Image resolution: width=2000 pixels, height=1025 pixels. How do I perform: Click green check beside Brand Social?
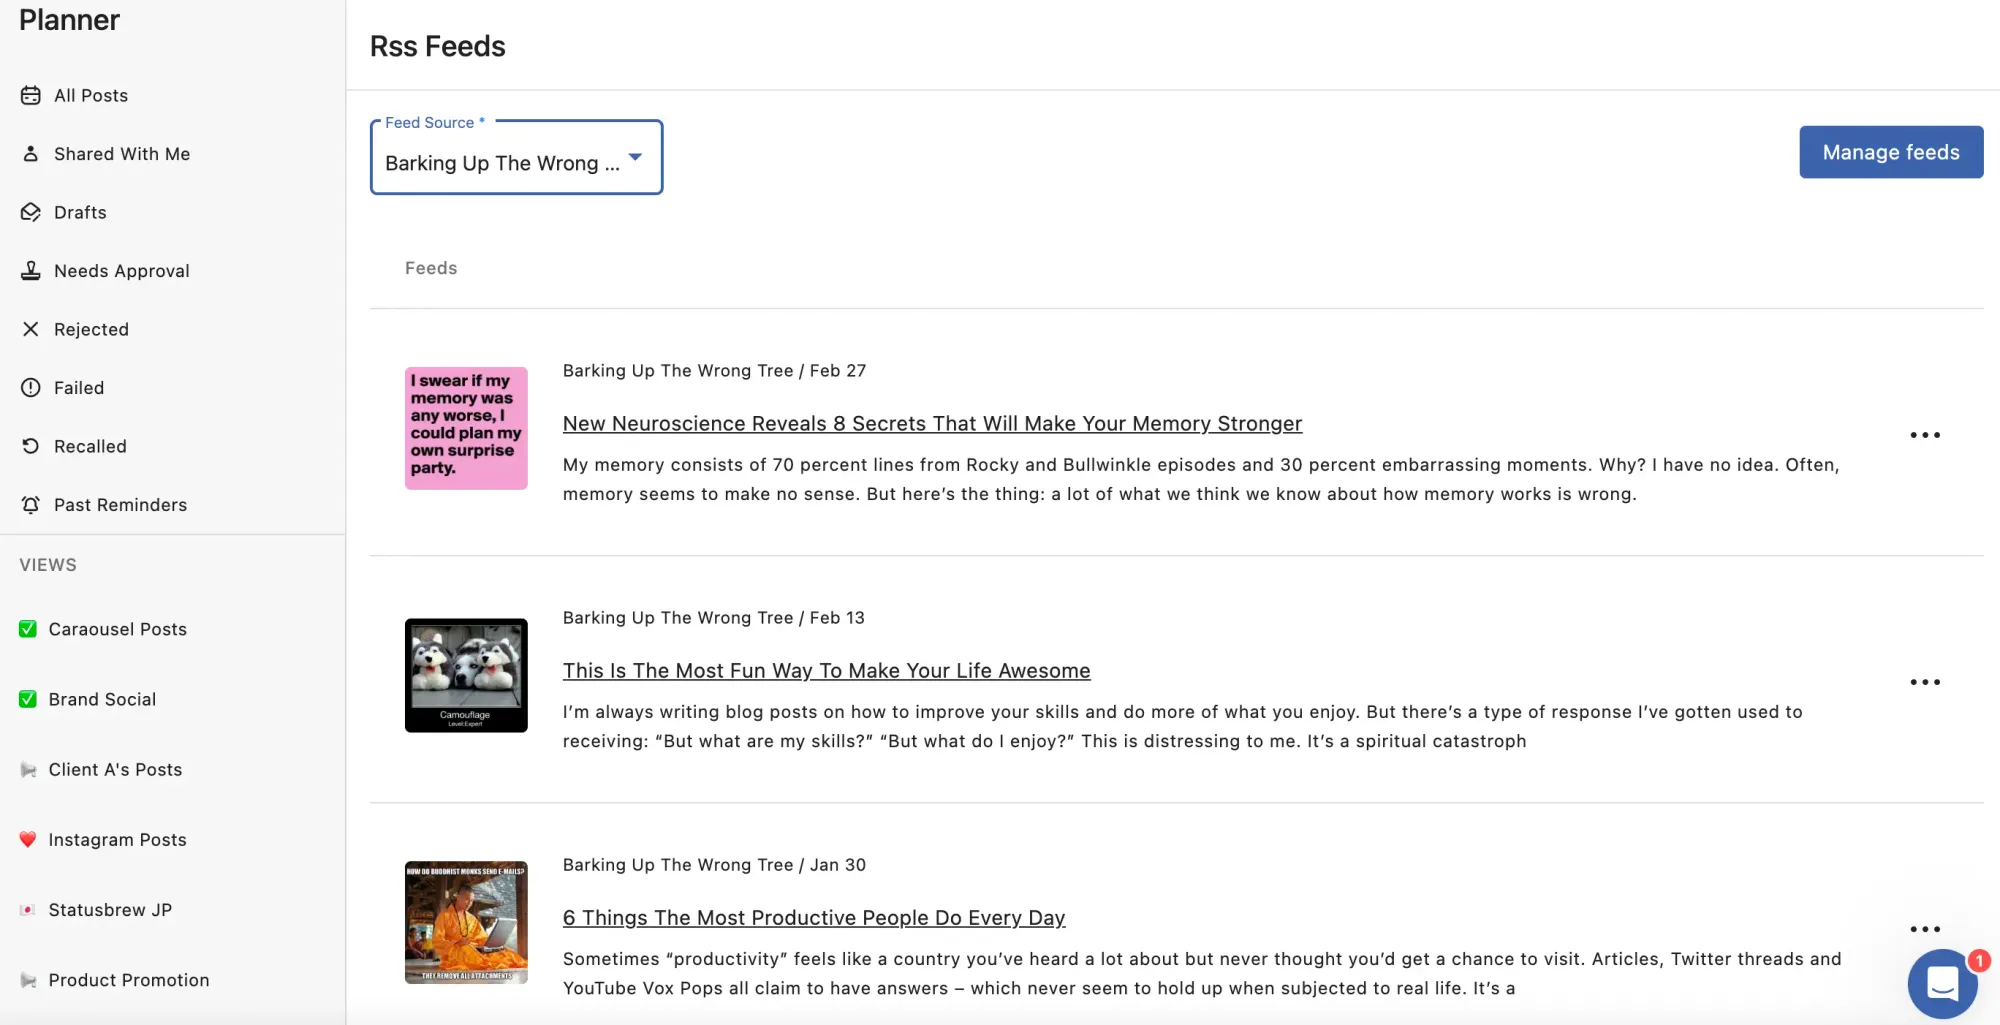click(28, 699)
